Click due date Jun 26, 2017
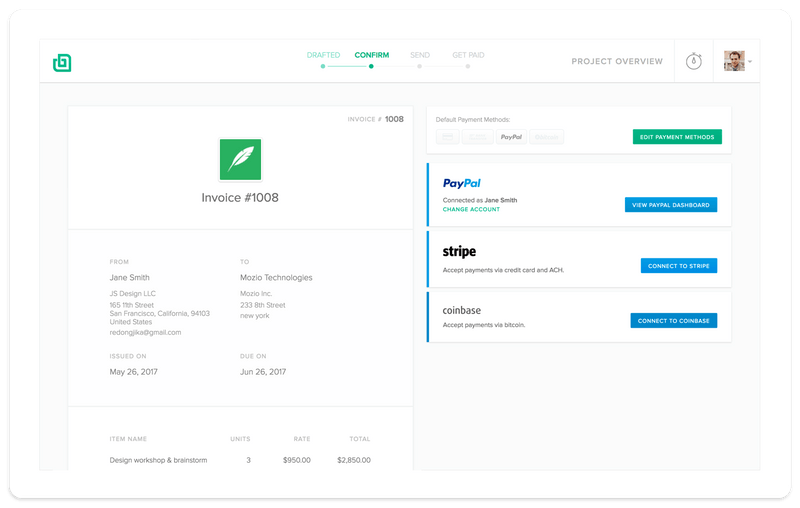800x508 pixels. point(263,372)
